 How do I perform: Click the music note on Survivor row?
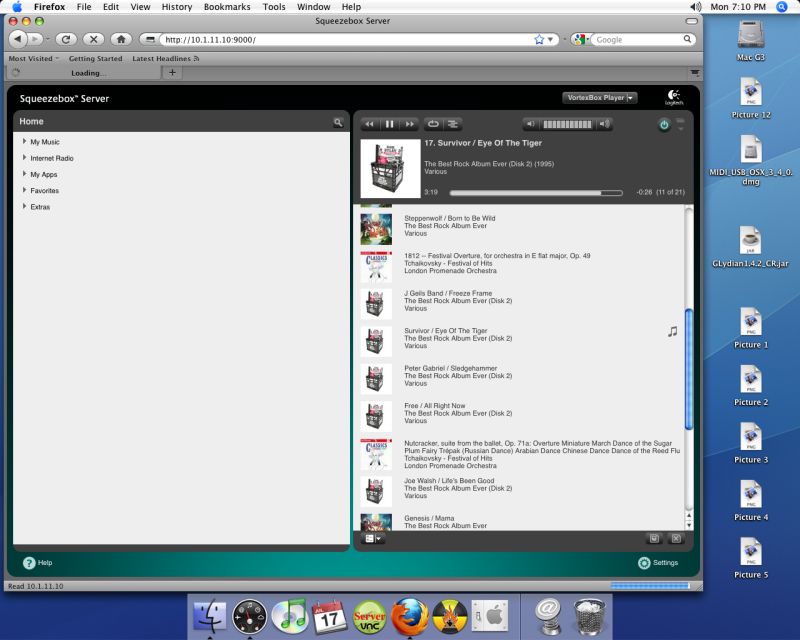click(673, 332)
